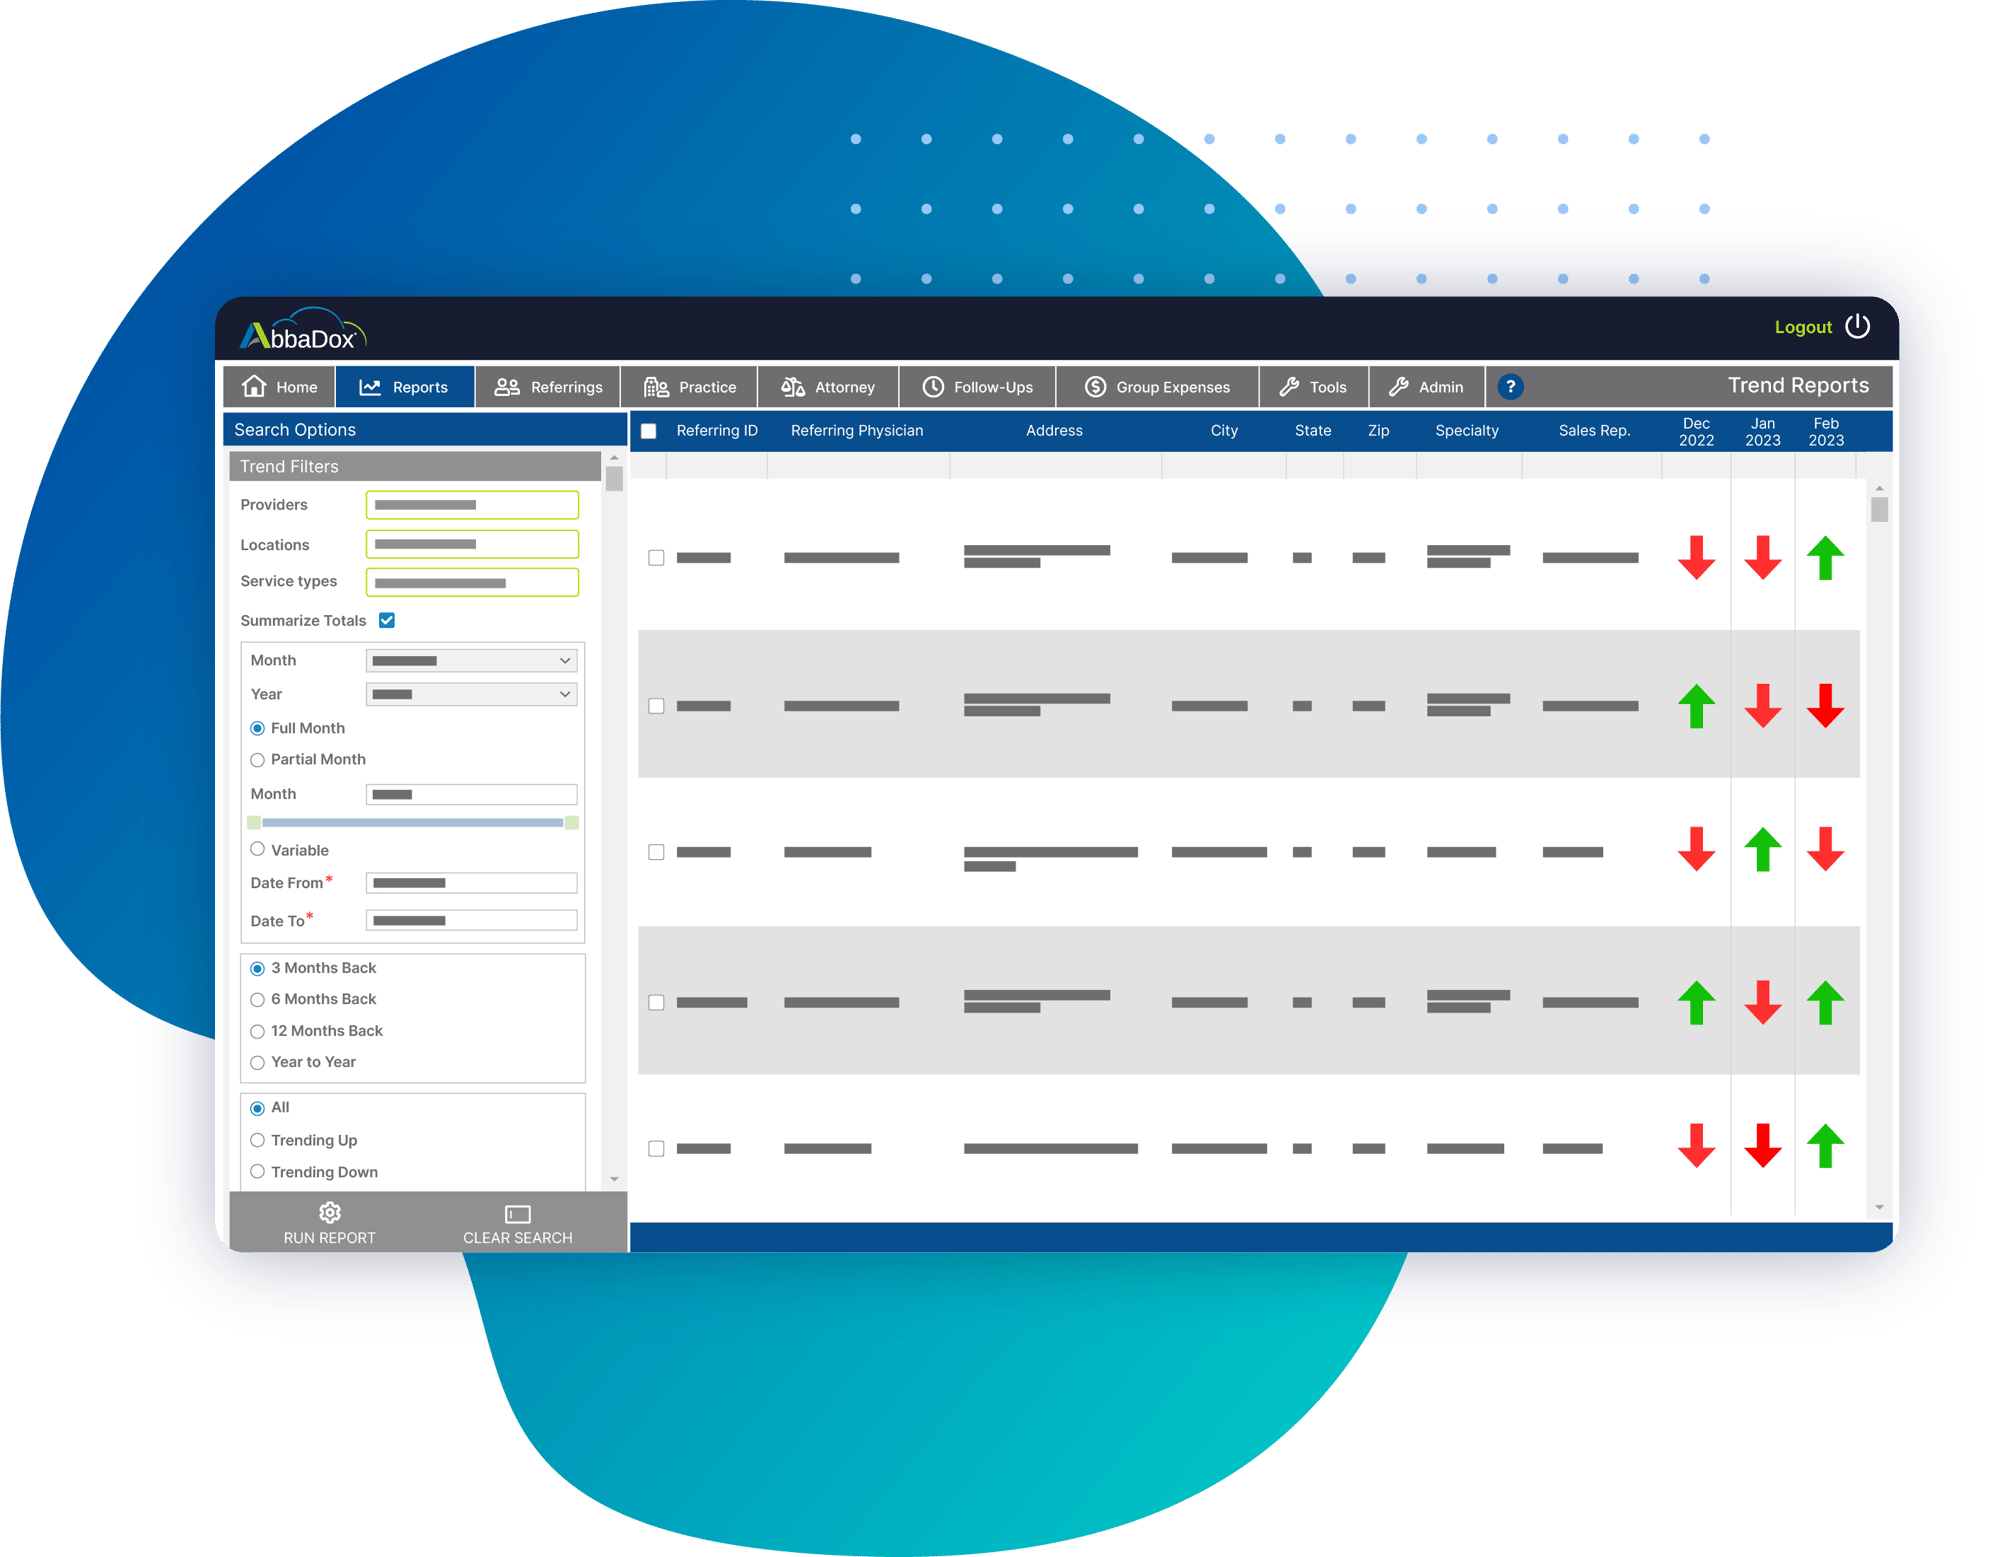Image resolution: width=2000 pixels, height=1557 pixels.
Task: Click fourth row's Feb 2023 green up arrow
Action: [x=1825, y=1002]
